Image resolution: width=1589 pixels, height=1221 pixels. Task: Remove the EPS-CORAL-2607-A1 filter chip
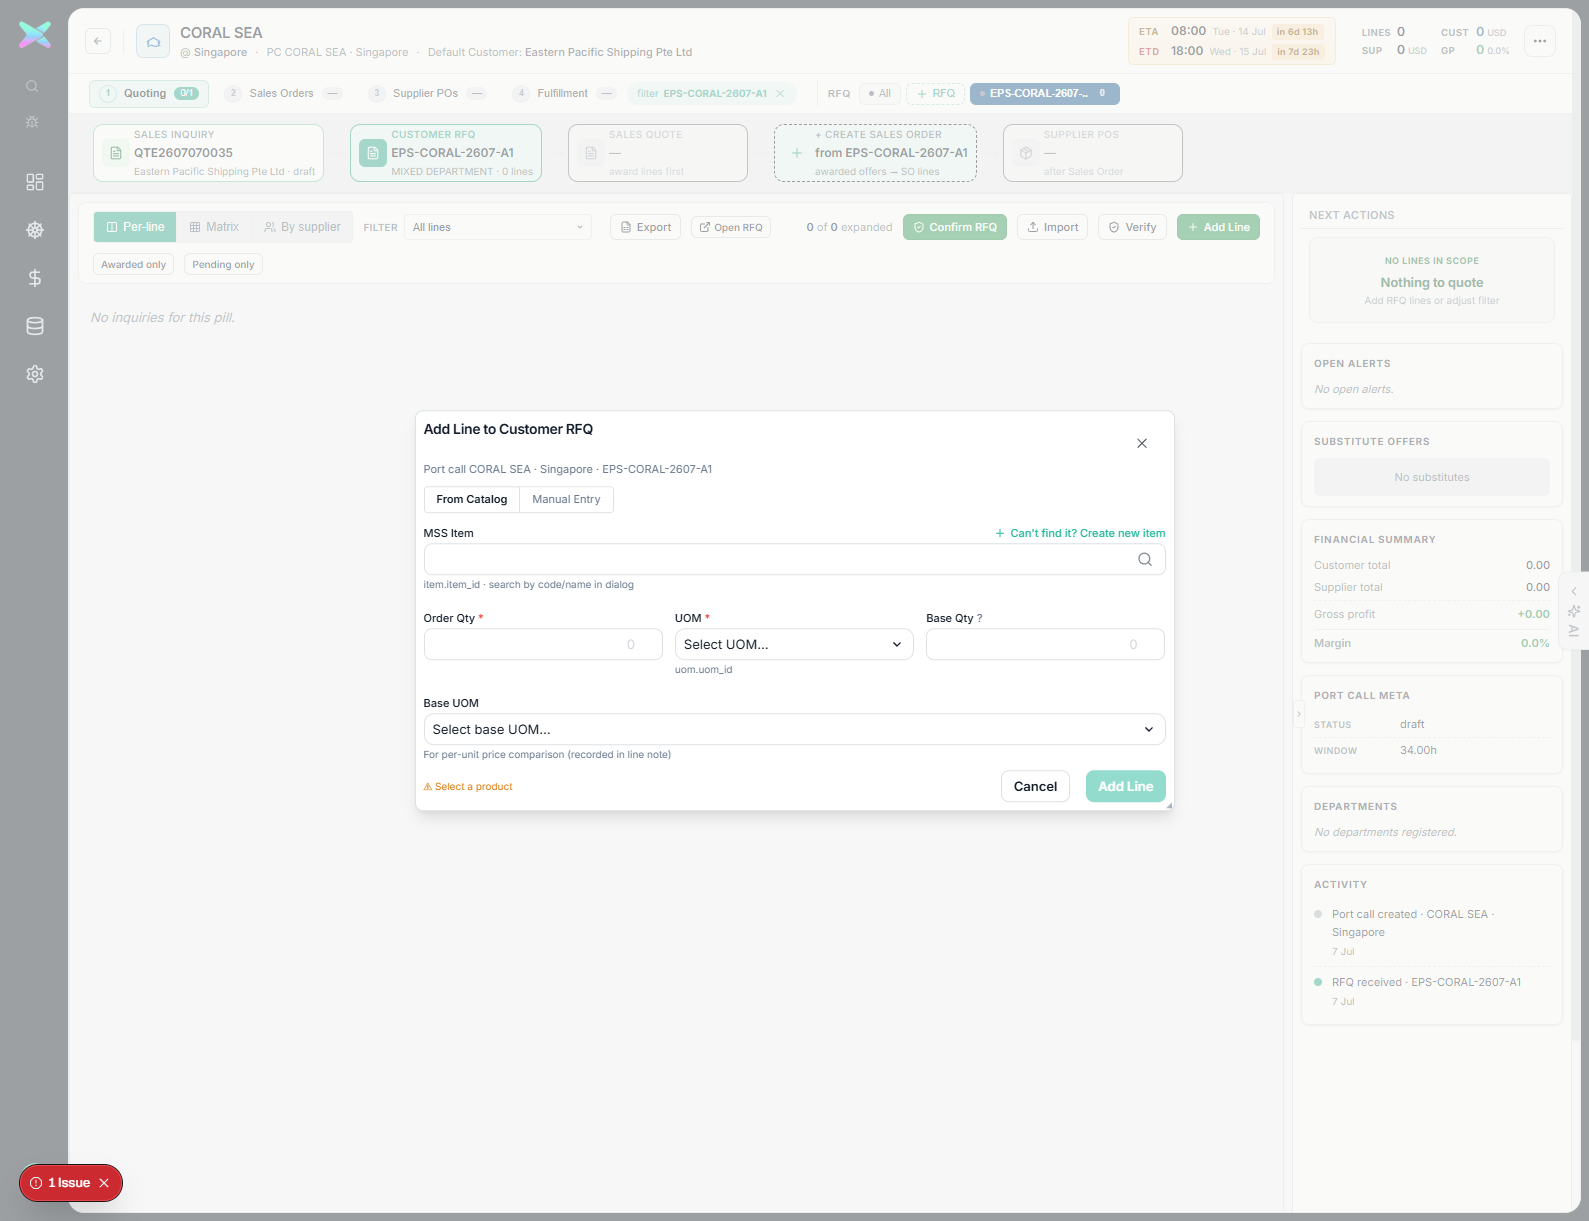tap(780, 94)
